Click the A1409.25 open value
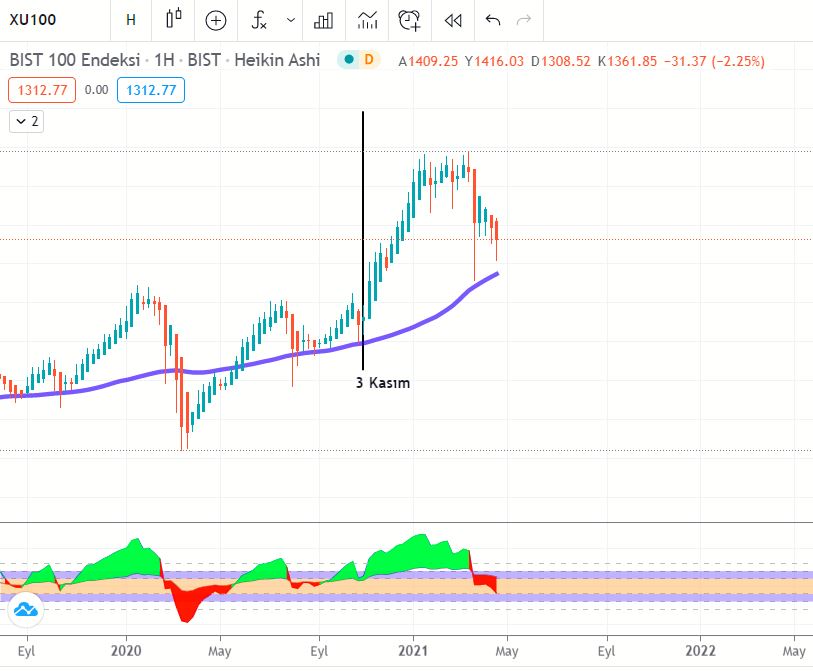 428,61
